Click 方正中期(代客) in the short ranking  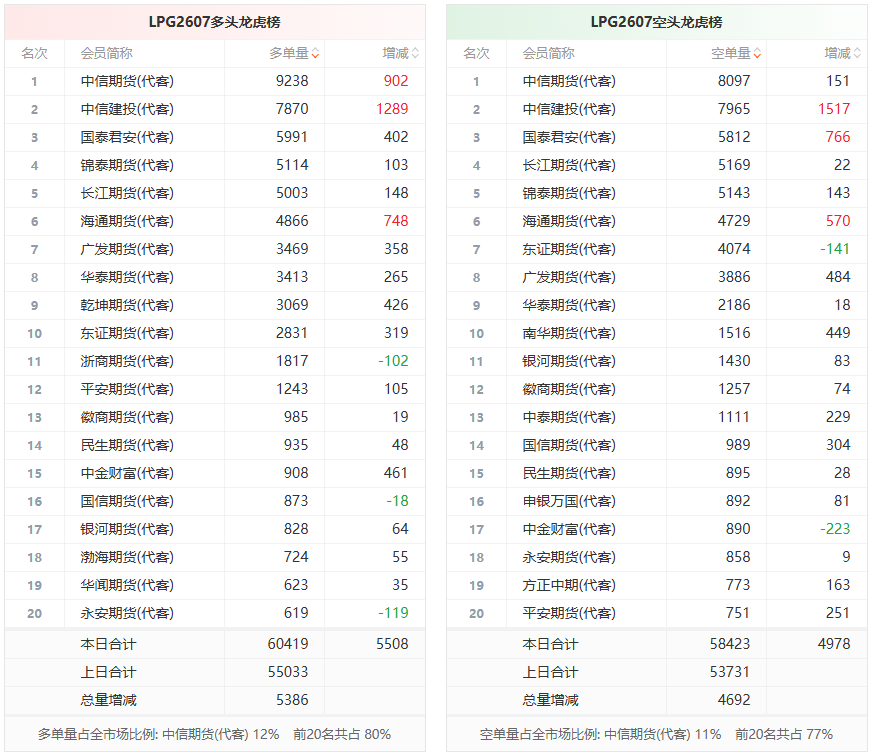[x=569, y=585]
